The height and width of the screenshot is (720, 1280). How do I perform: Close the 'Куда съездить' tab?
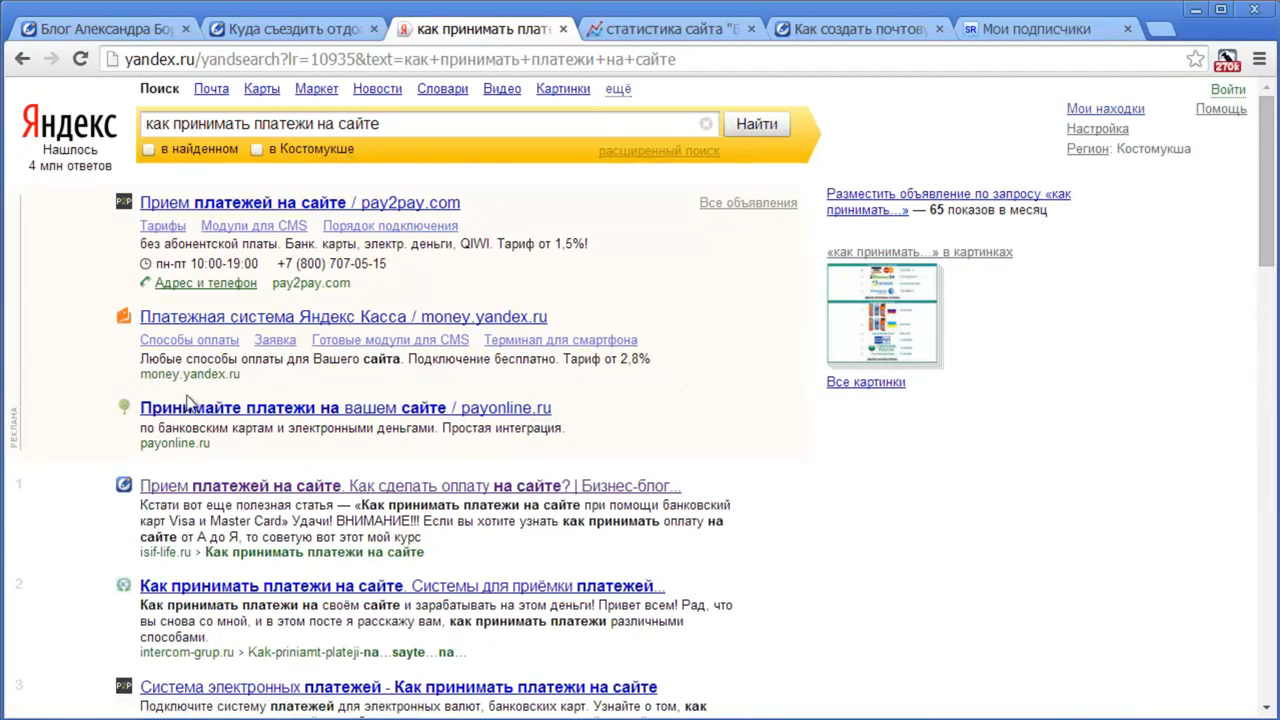(x=375, y=29)
